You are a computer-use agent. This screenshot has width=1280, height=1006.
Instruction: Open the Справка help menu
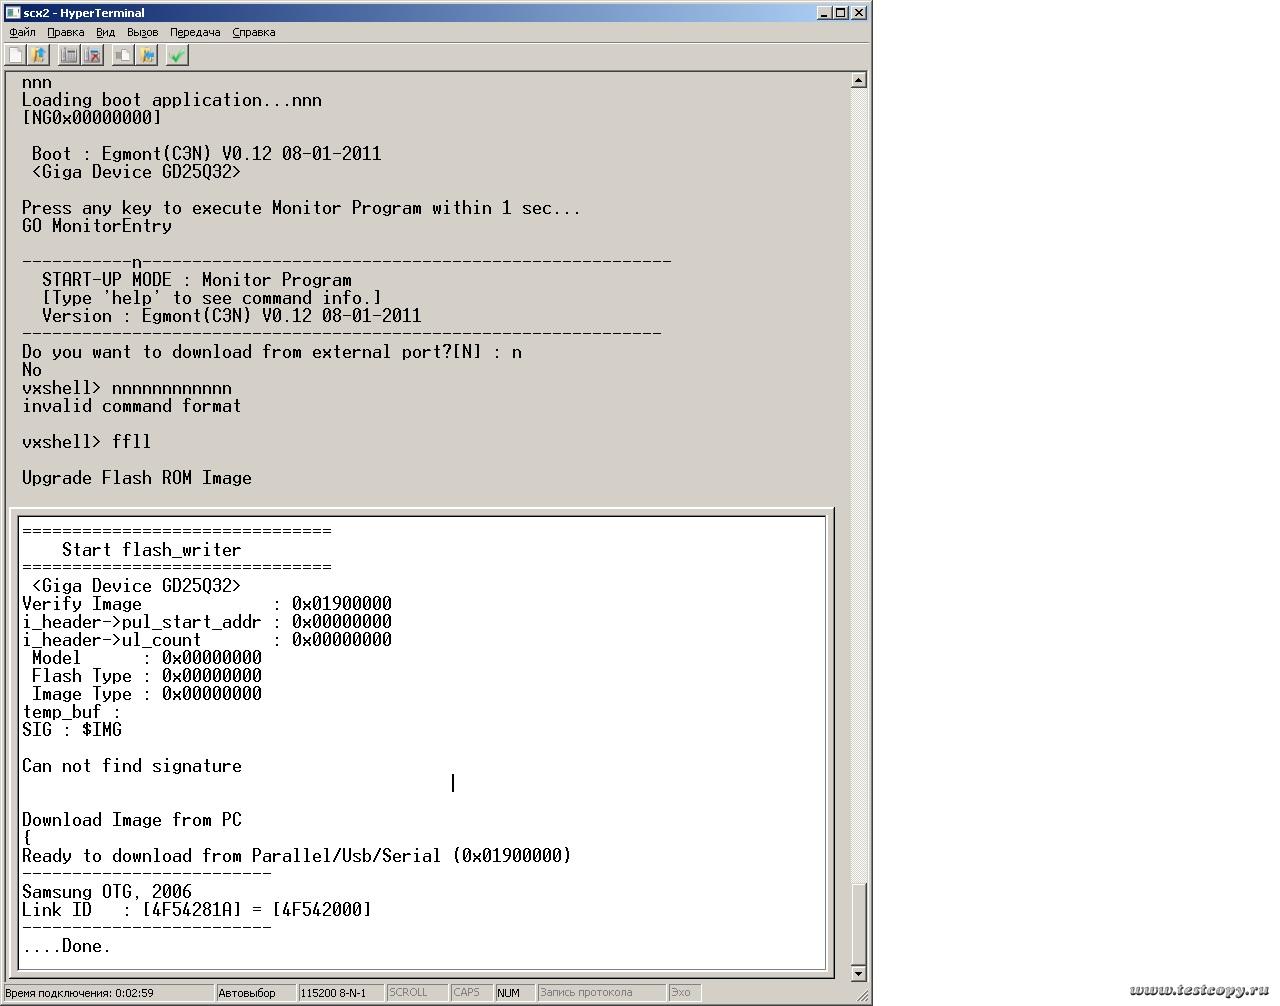click(x=254, y=32)
